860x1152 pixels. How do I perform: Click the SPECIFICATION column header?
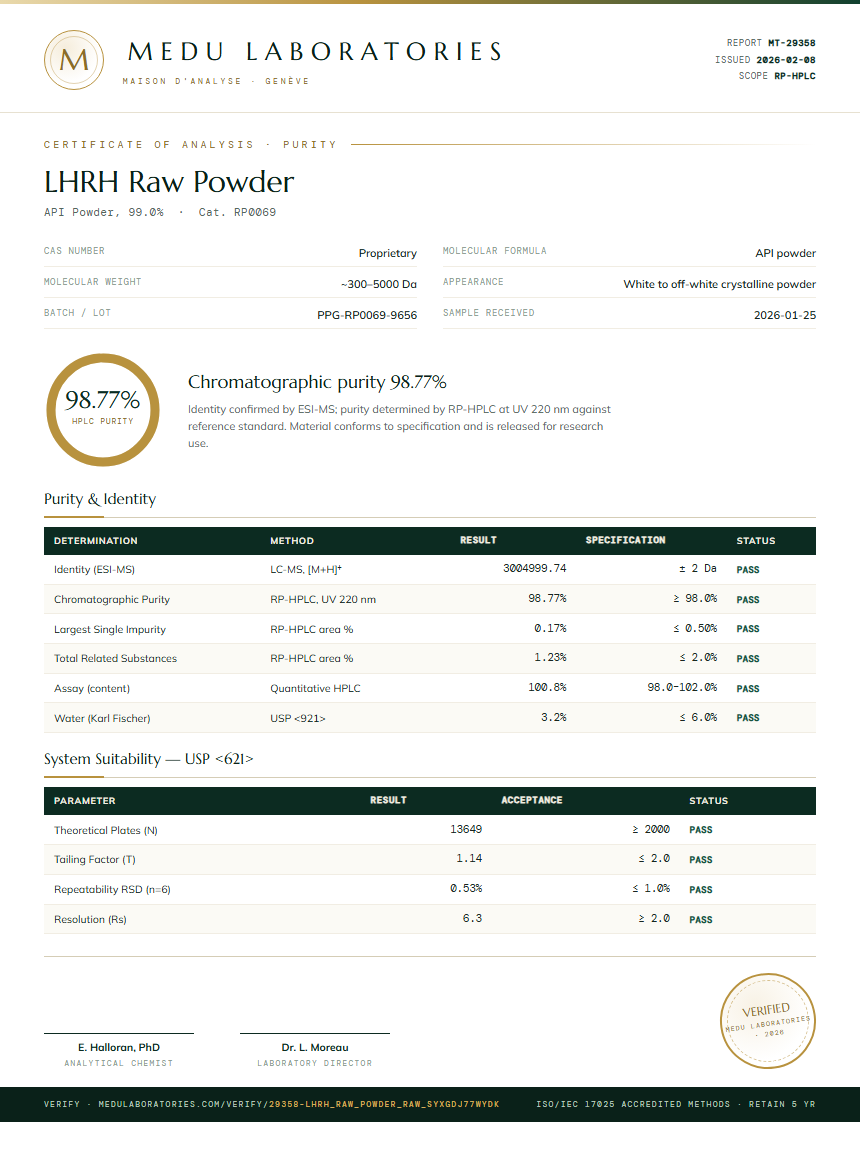click(625, 540)
